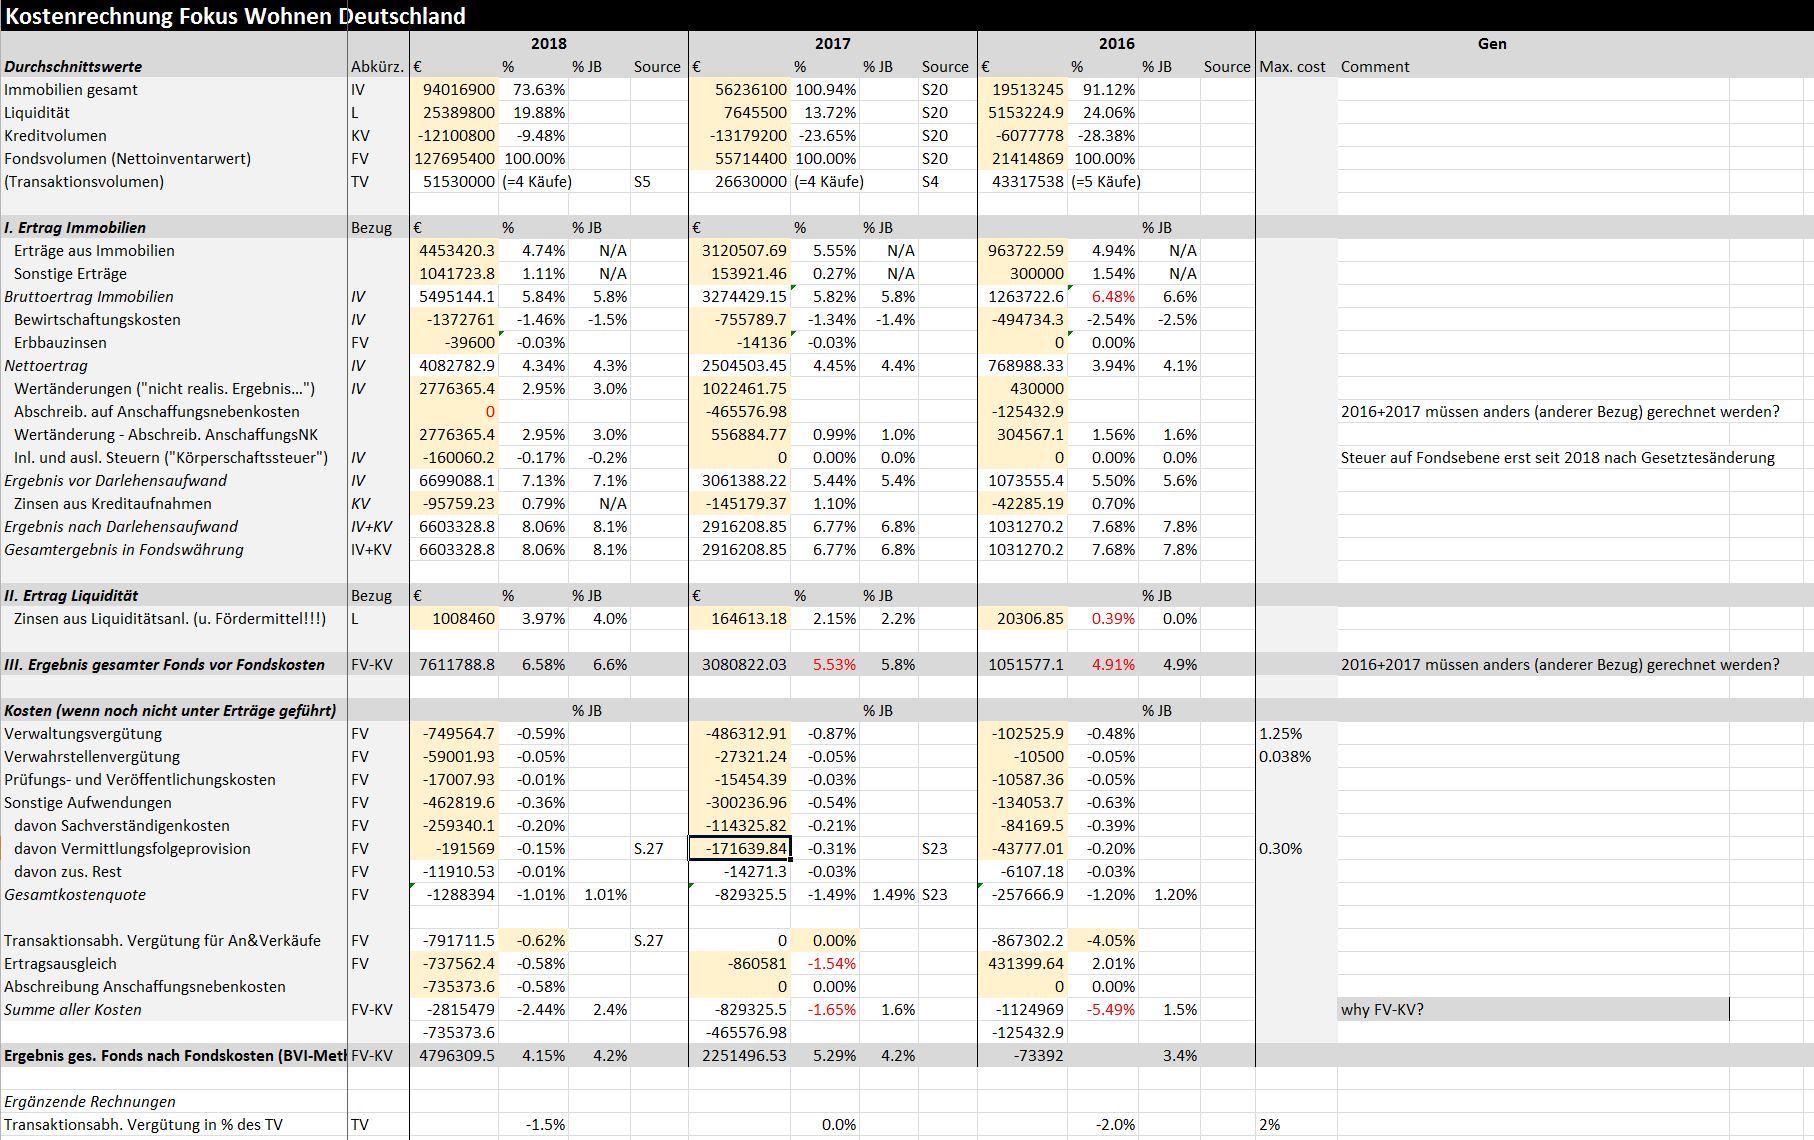1814x1140 pixels.
Task: Click the 'Ergebnis ges. Fonds nach Fondskosten' label
Action: 176,1056
